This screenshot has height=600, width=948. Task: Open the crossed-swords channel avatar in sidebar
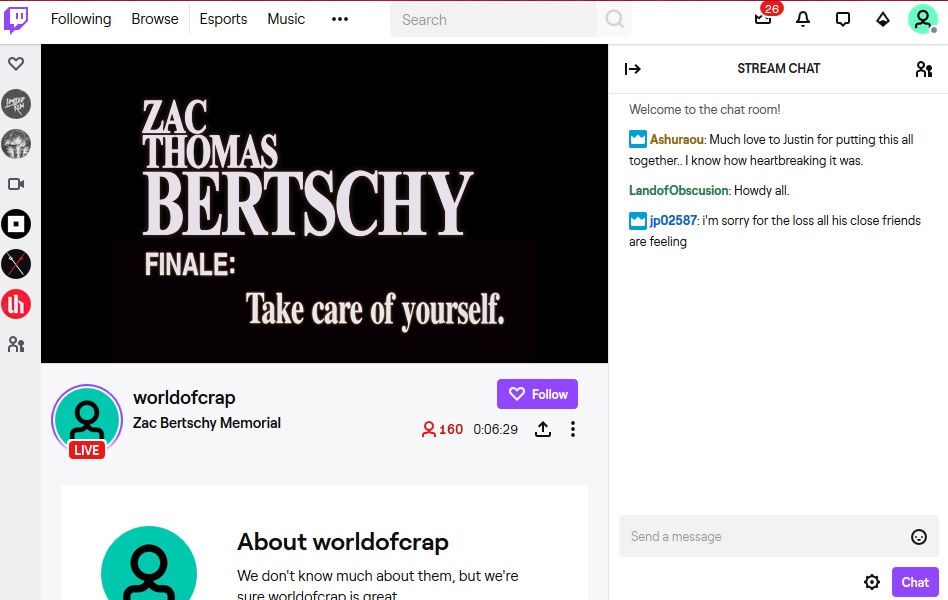click(x=16, y=264)
